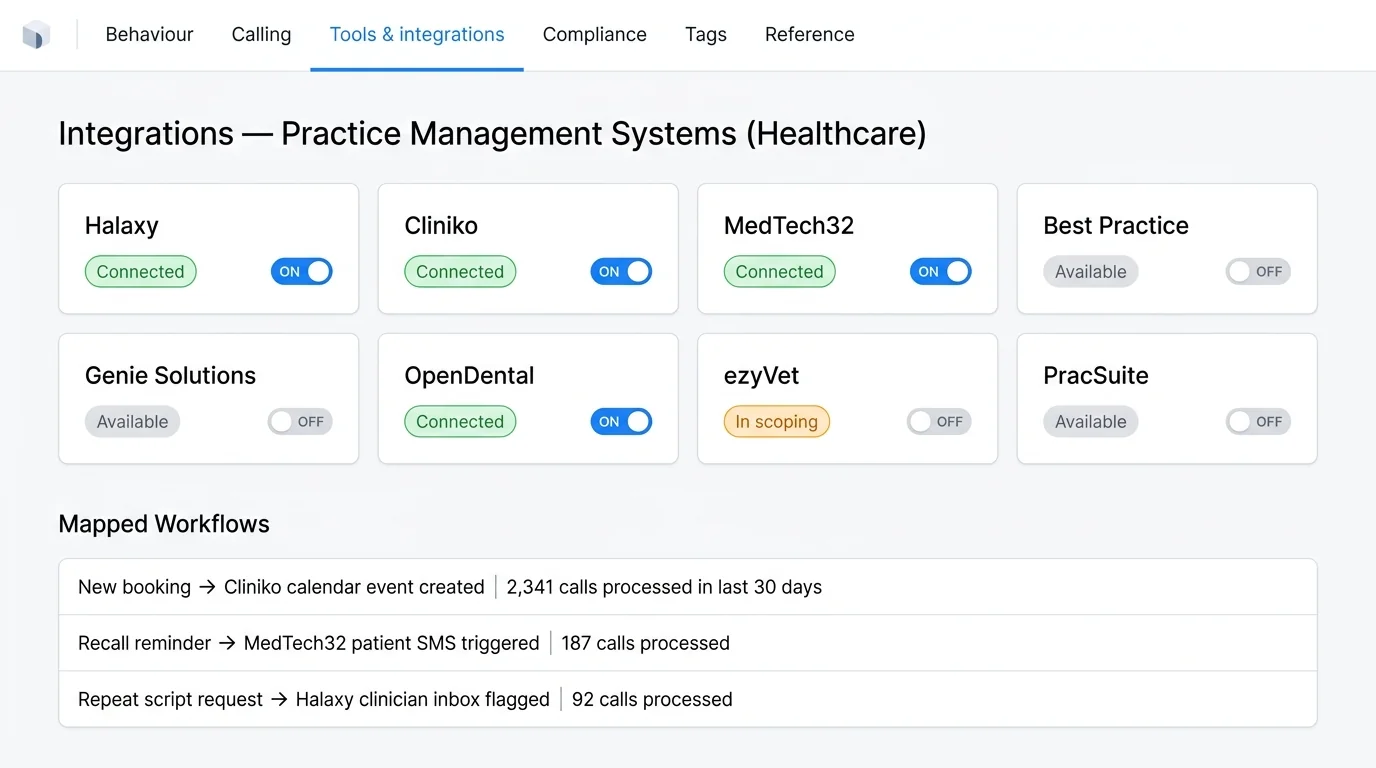Click the Genie Solutions Available badge
Viewport: 1376px width, 768px height.
click(132, 421)
